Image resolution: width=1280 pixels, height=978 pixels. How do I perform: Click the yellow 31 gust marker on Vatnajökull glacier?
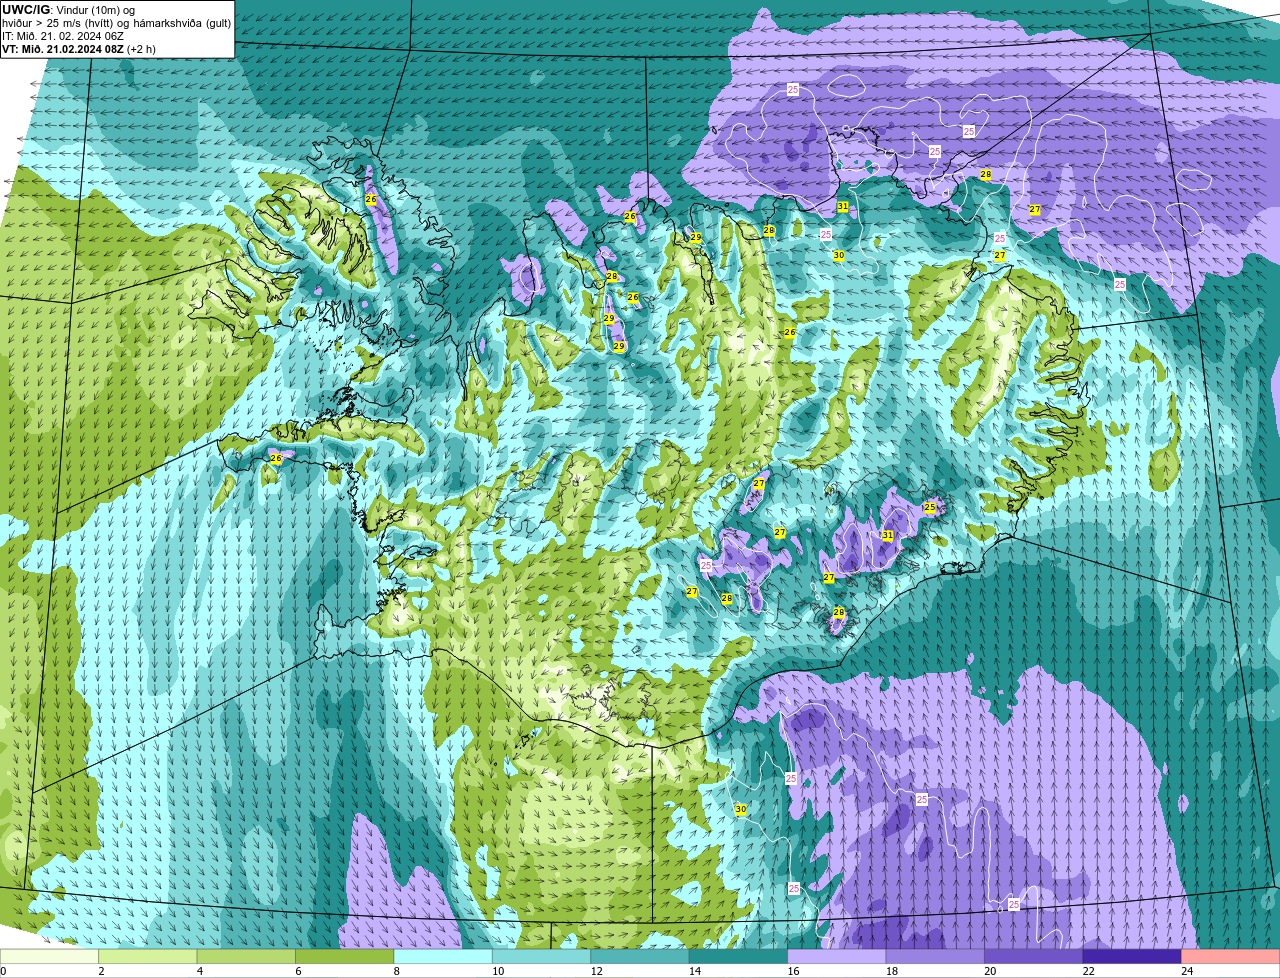(x=887, y=535)
